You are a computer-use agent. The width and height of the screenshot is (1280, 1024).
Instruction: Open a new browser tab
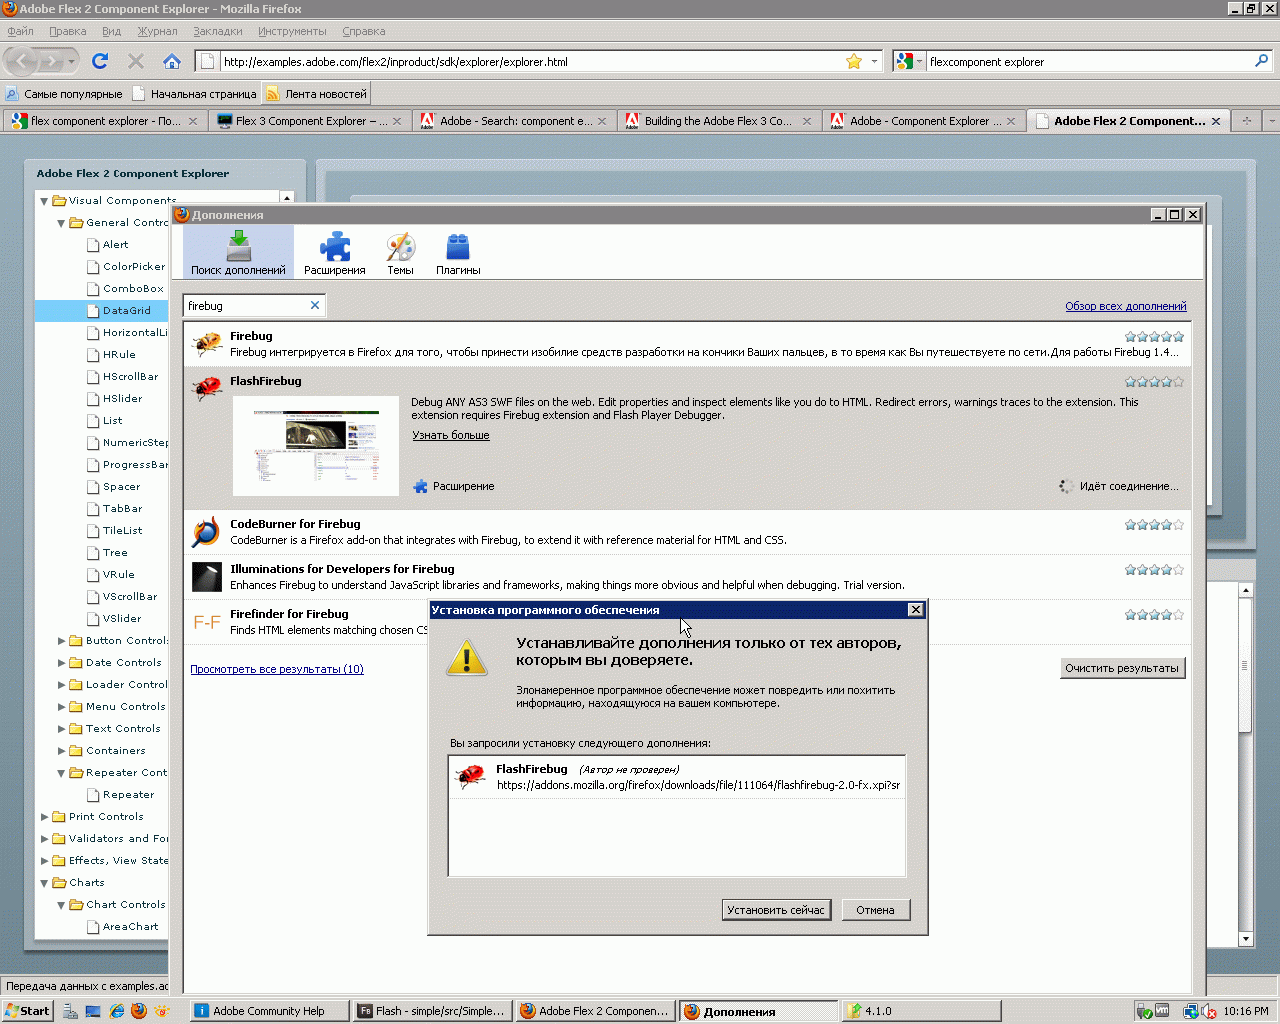click(1246, 121)
